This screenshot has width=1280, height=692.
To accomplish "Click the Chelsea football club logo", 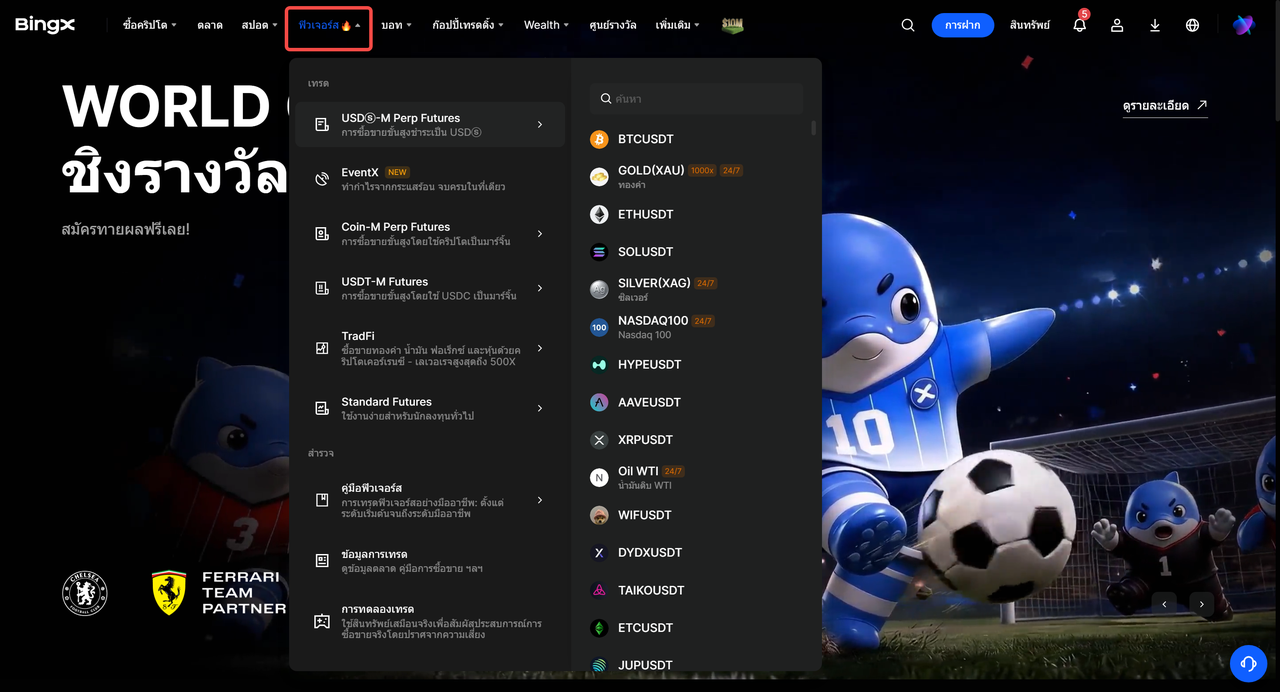I will coord(84,593).
